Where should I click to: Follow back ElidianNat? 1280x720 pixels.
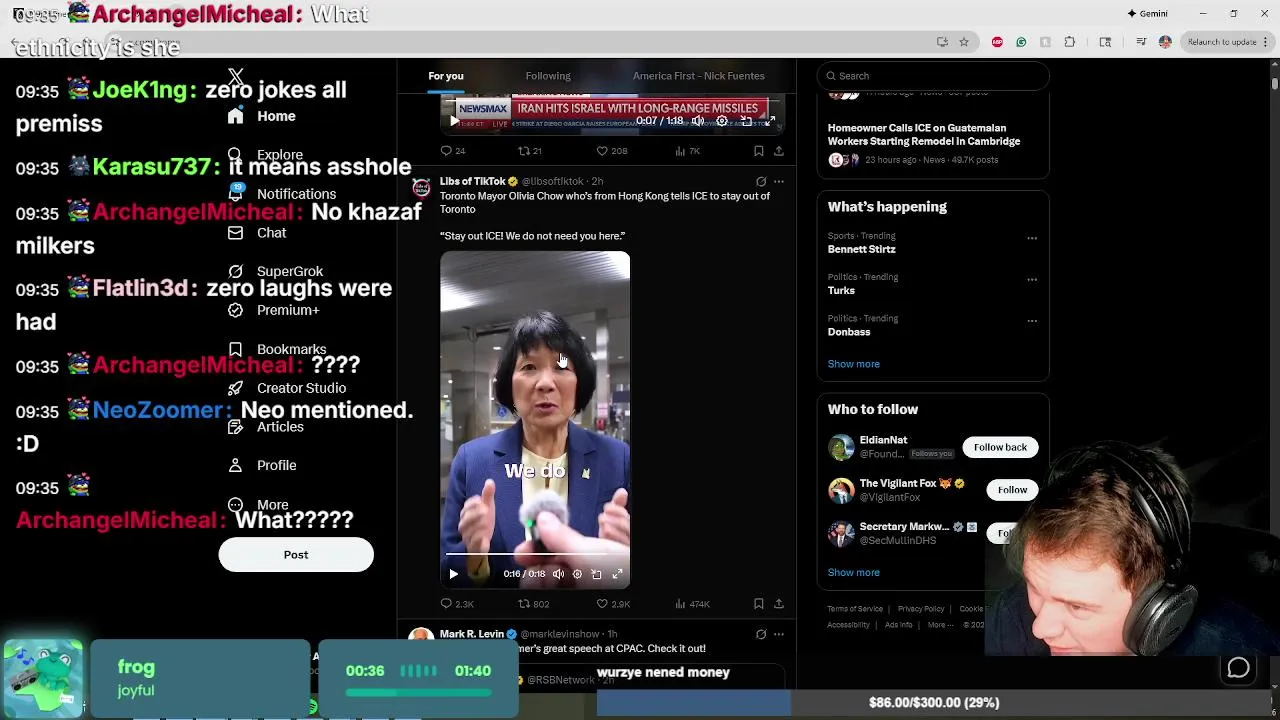coord(1000,447)
